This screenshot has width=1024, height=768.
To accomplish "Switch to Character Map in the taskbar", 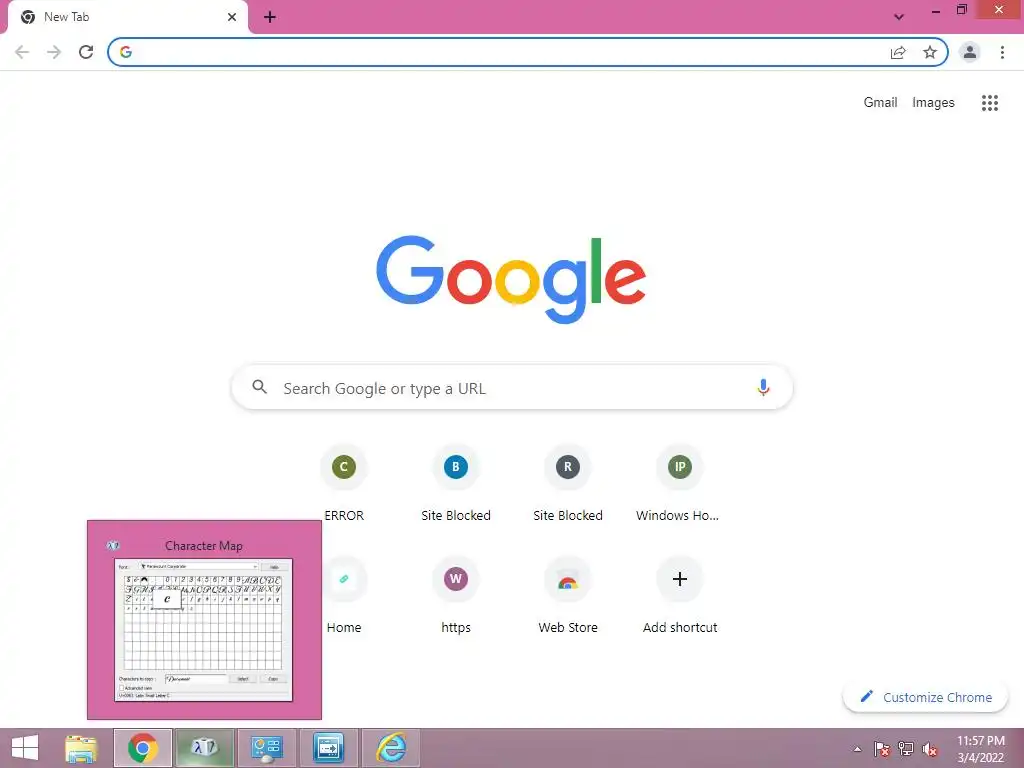I will pyautogui.click(x=204, y=748).
